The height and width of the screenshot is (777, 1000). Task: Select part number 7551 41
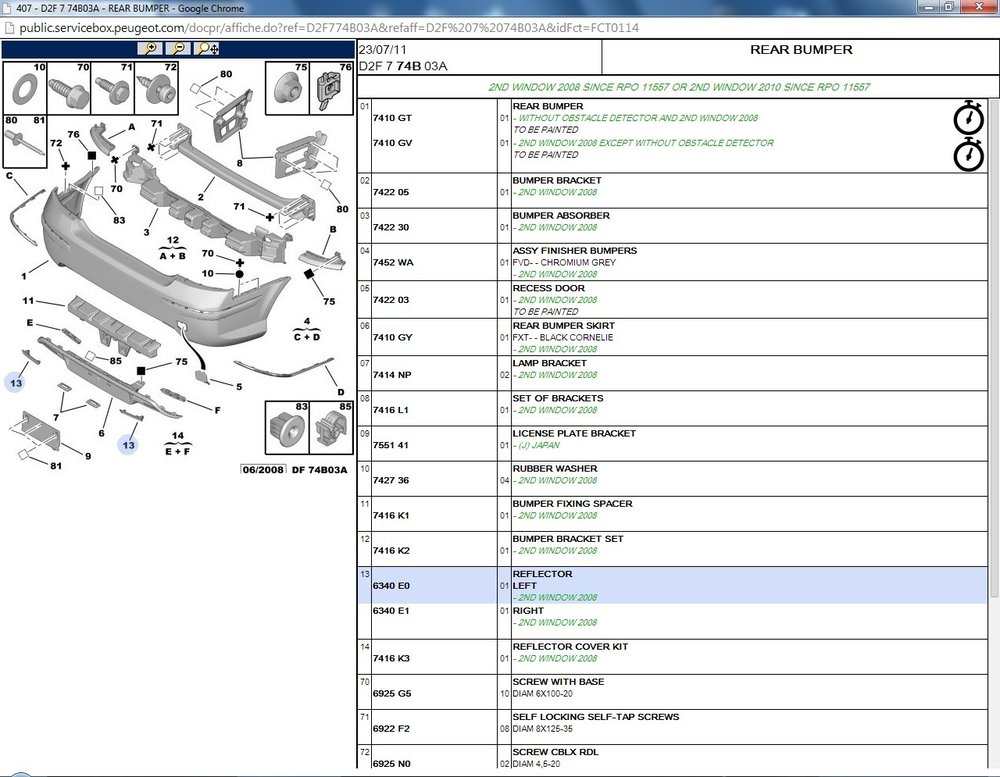click(x=390, y=445)
